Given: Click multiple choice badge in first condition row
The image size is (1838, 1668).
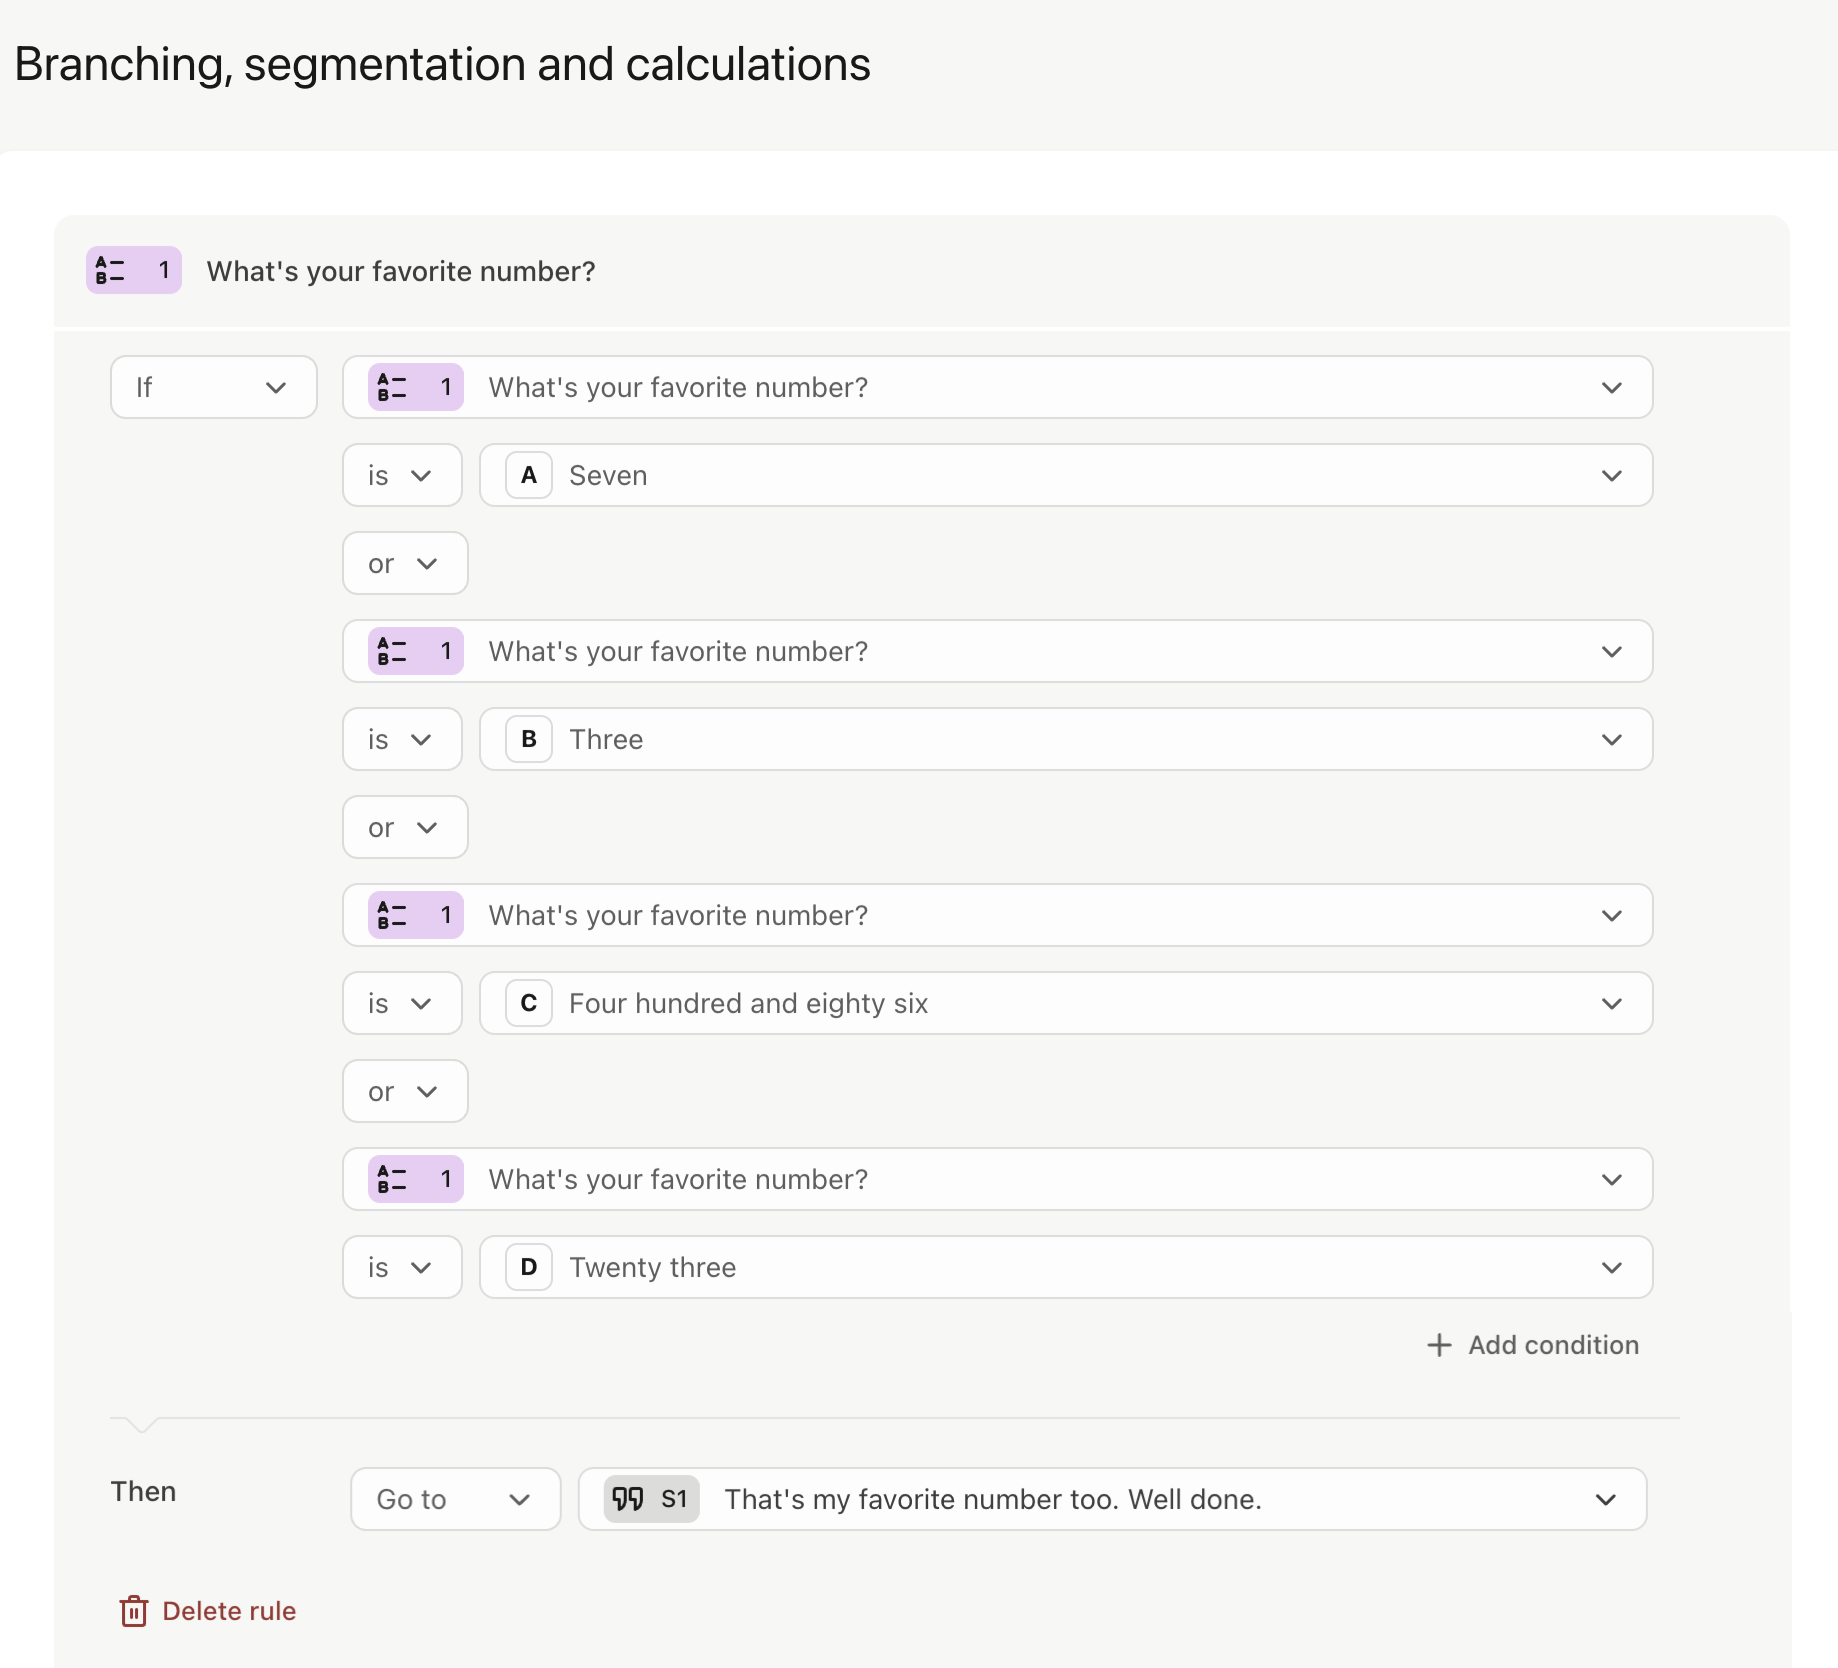Looking at the screenshot, I should point(416,387).
